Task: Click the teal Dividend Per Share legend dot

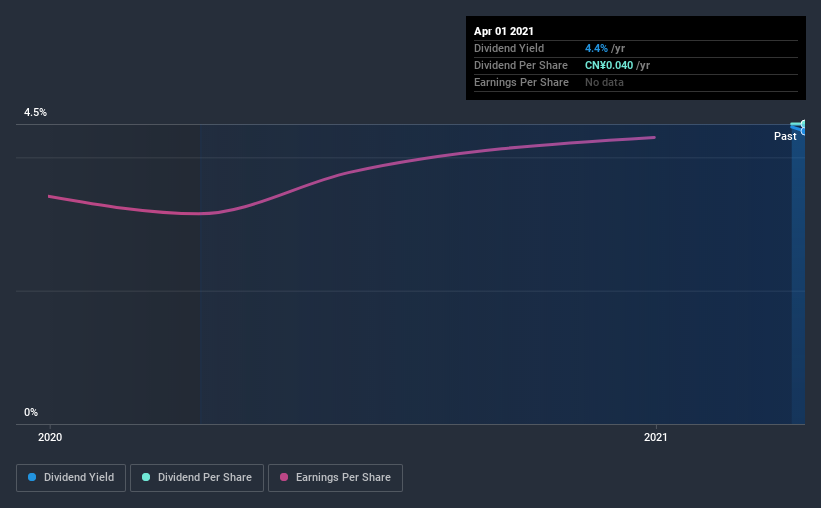Action: point(146,477)
